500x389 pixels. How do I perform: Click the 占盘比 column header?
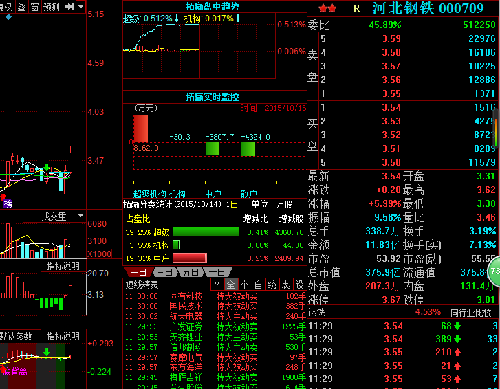coord(138,219)
